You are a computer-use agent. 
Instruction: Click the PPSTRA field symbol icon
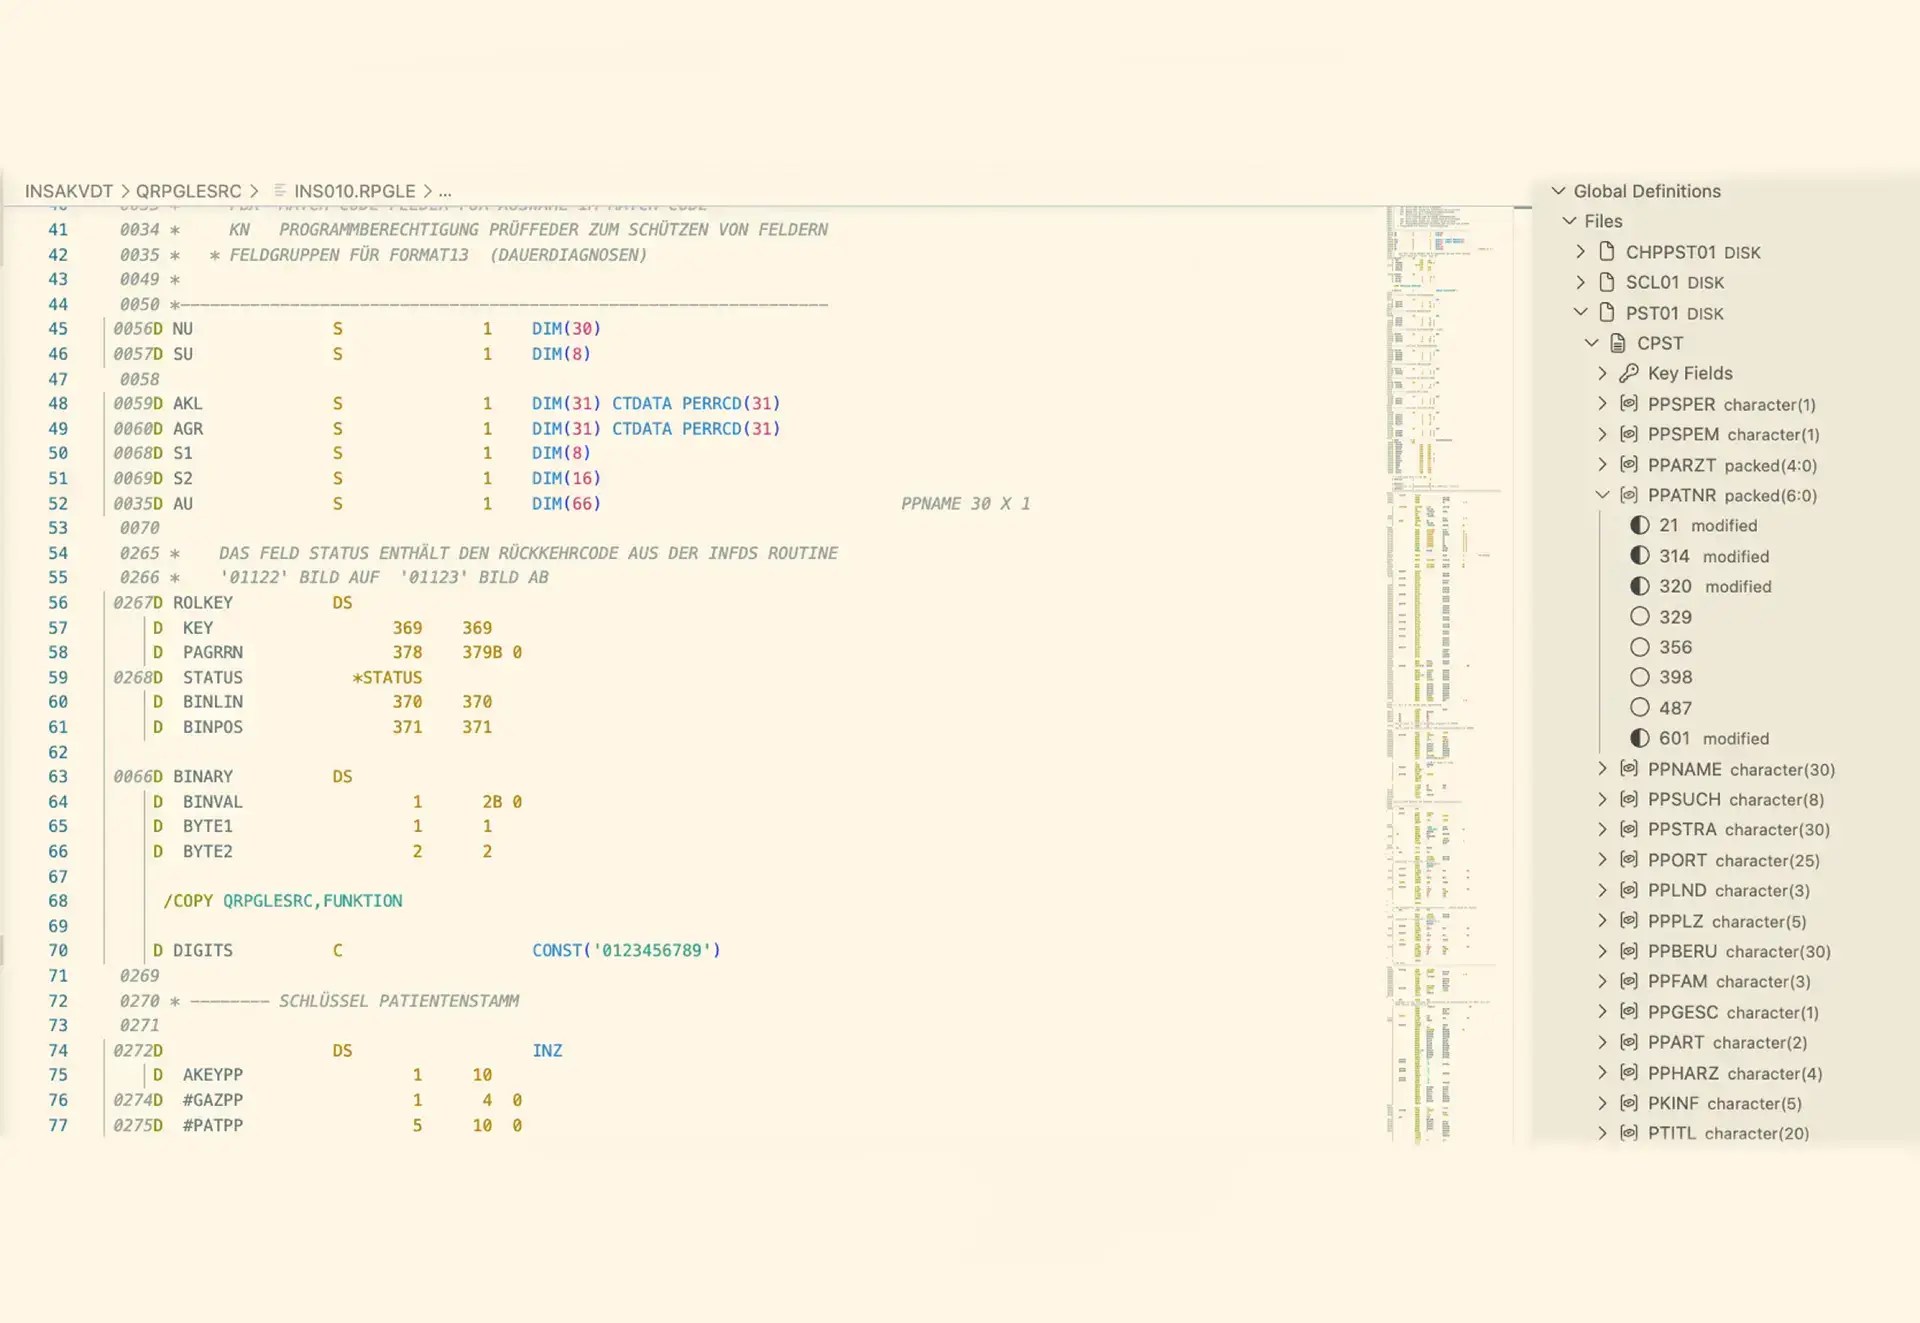1629,829
